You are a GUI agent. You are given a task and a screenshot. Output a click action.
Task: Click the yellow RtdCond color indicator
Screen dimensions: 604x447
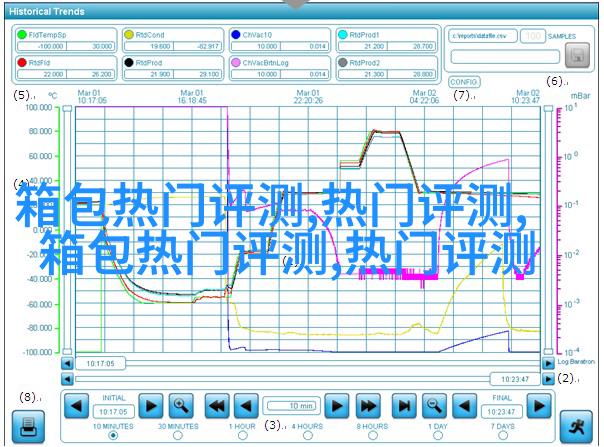pos(129,35)
